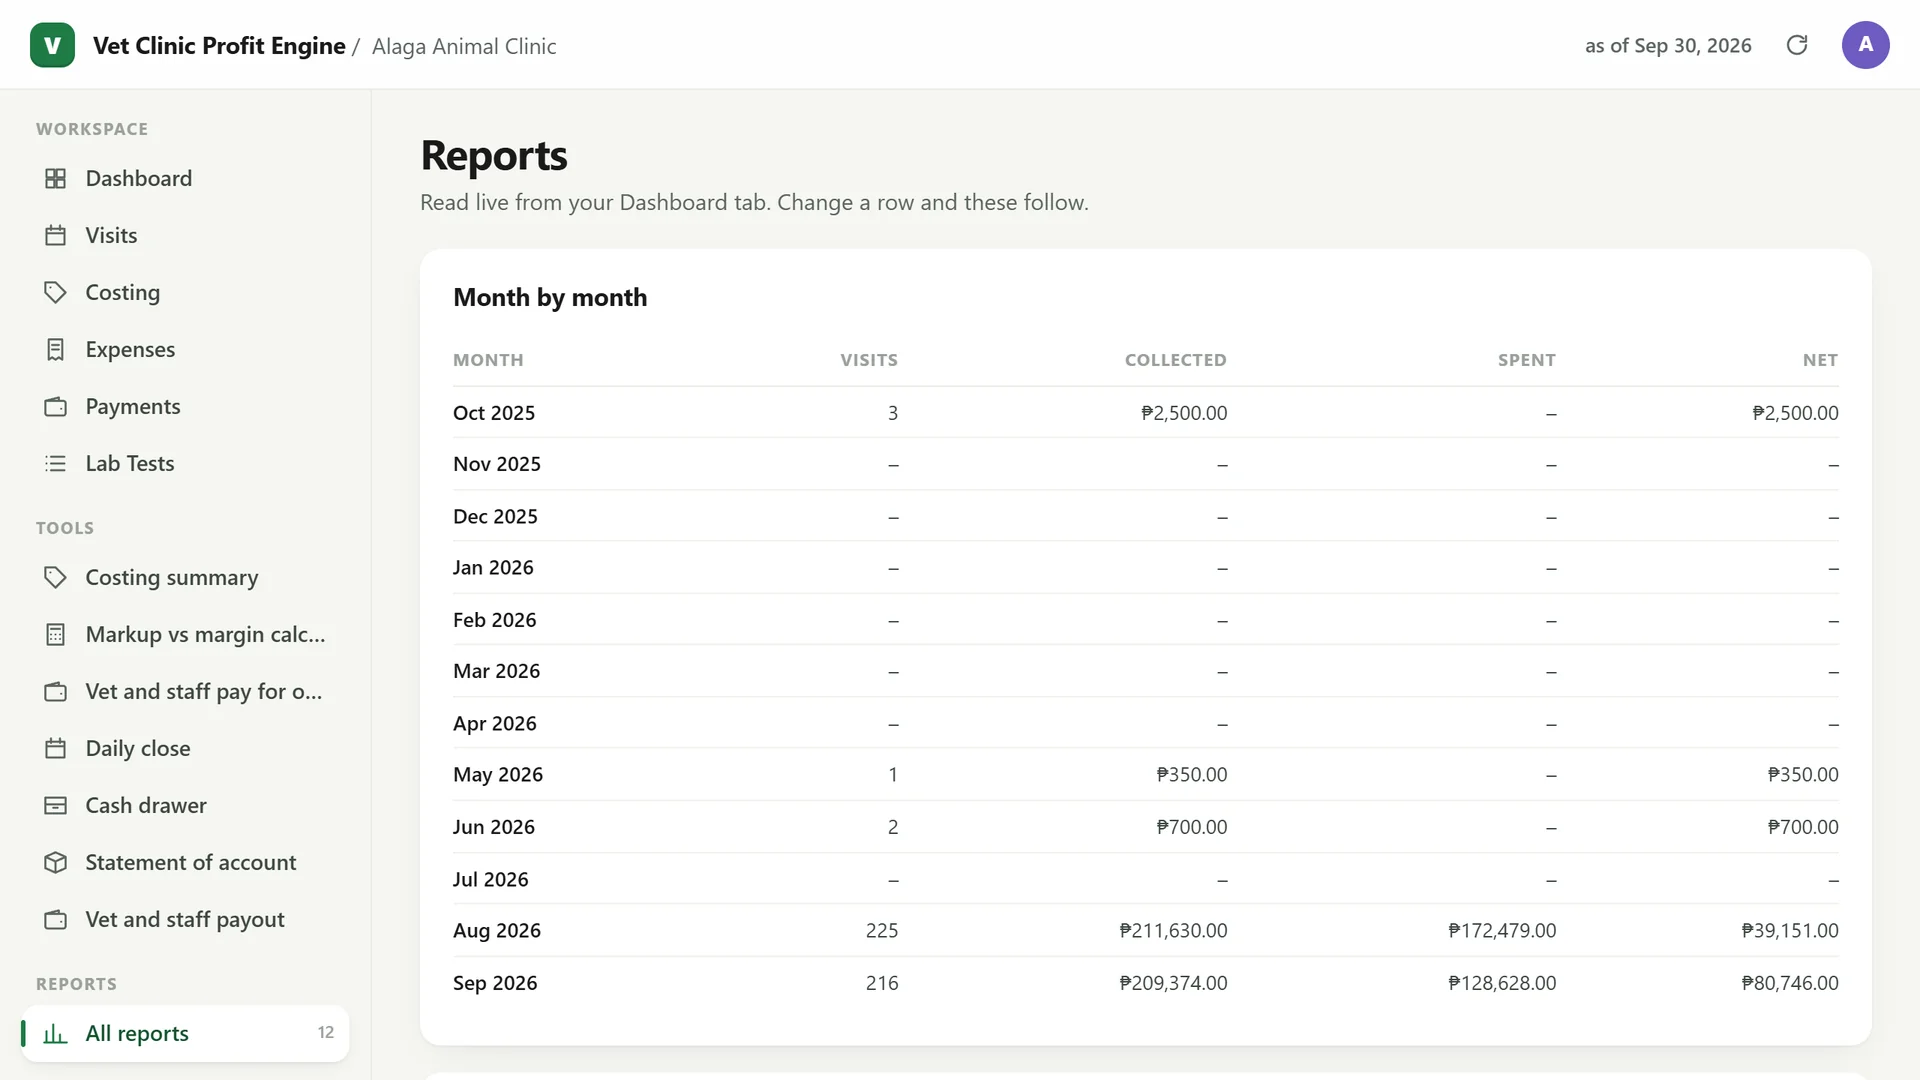
Task: Click the NET column header
Action: (x=1820, y=360)
